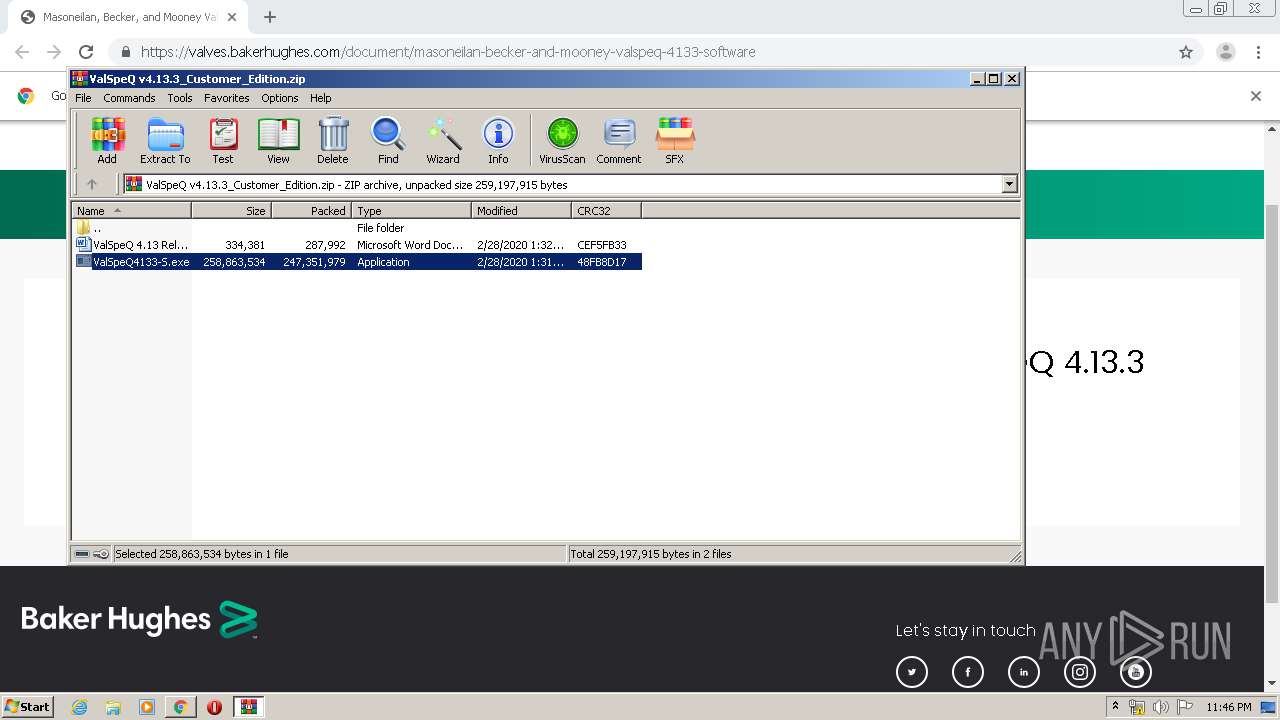
Task: Open Baker Hughes Twitter link
Action: point(912,672)
